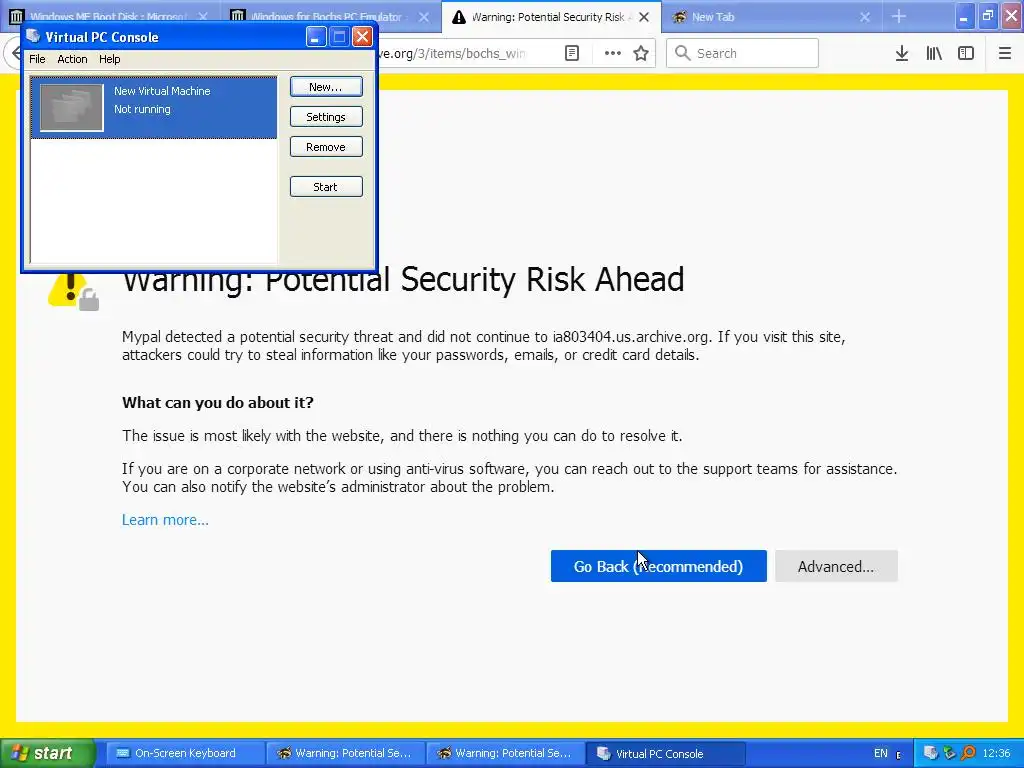
Task: Click the 'Not running' status text
Action: pos(142,109)
